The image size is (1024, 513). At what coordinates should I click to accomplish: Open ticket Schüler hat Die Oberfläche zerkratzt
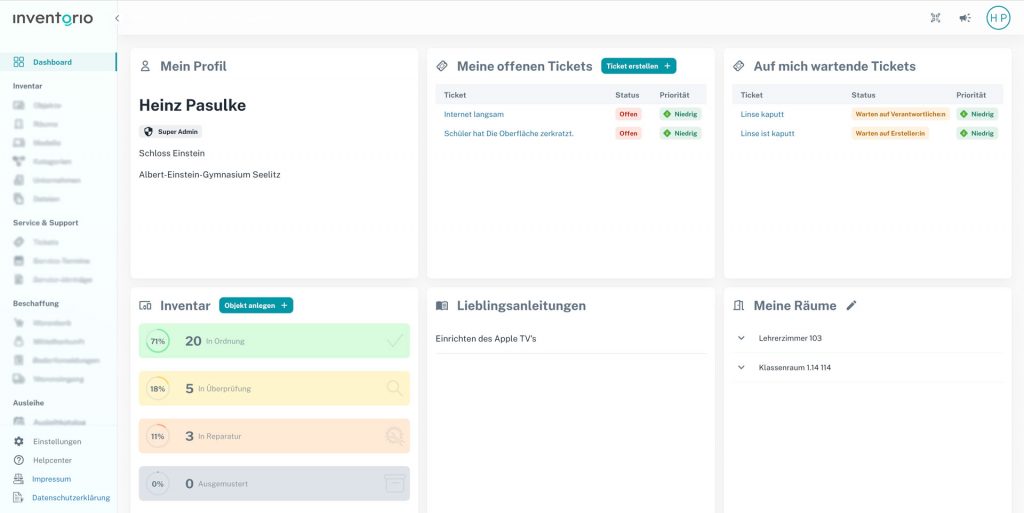click(x=509, y=133)
